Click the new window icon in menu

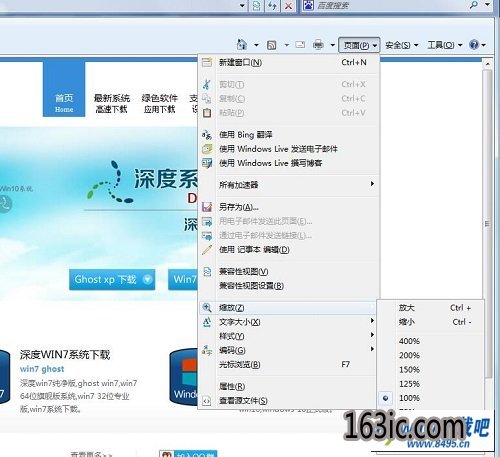tap(207, 62)
